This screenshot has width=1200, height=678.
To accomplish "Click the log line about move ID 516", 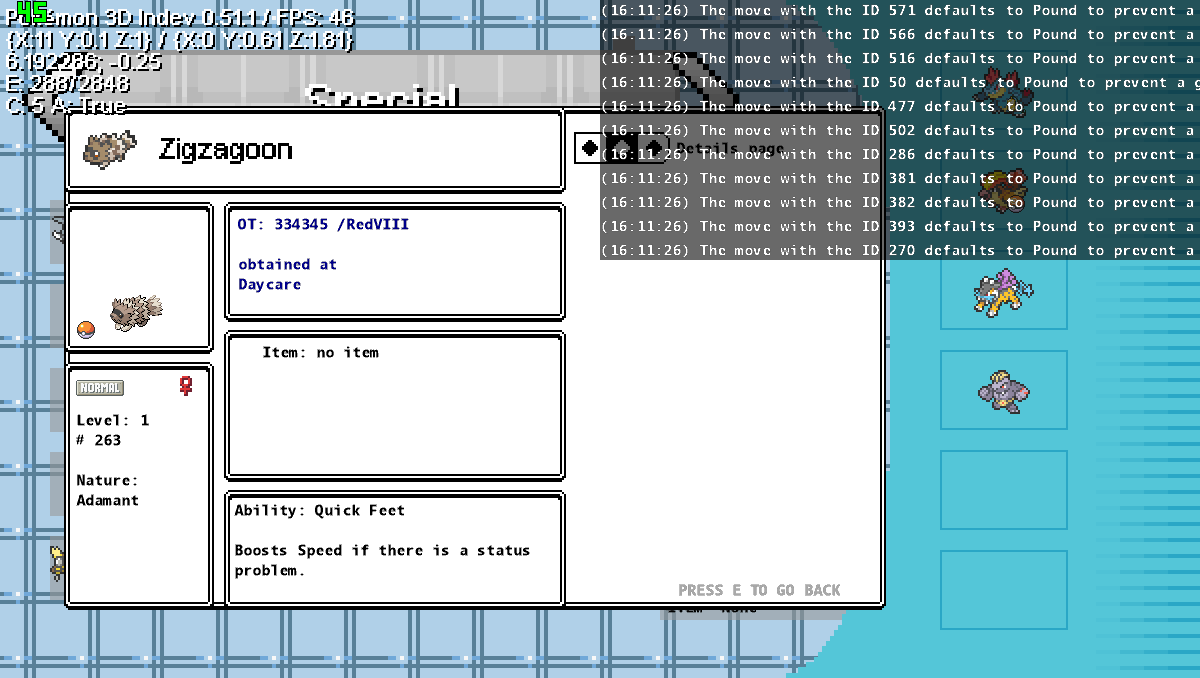I will tap(900, 59).
